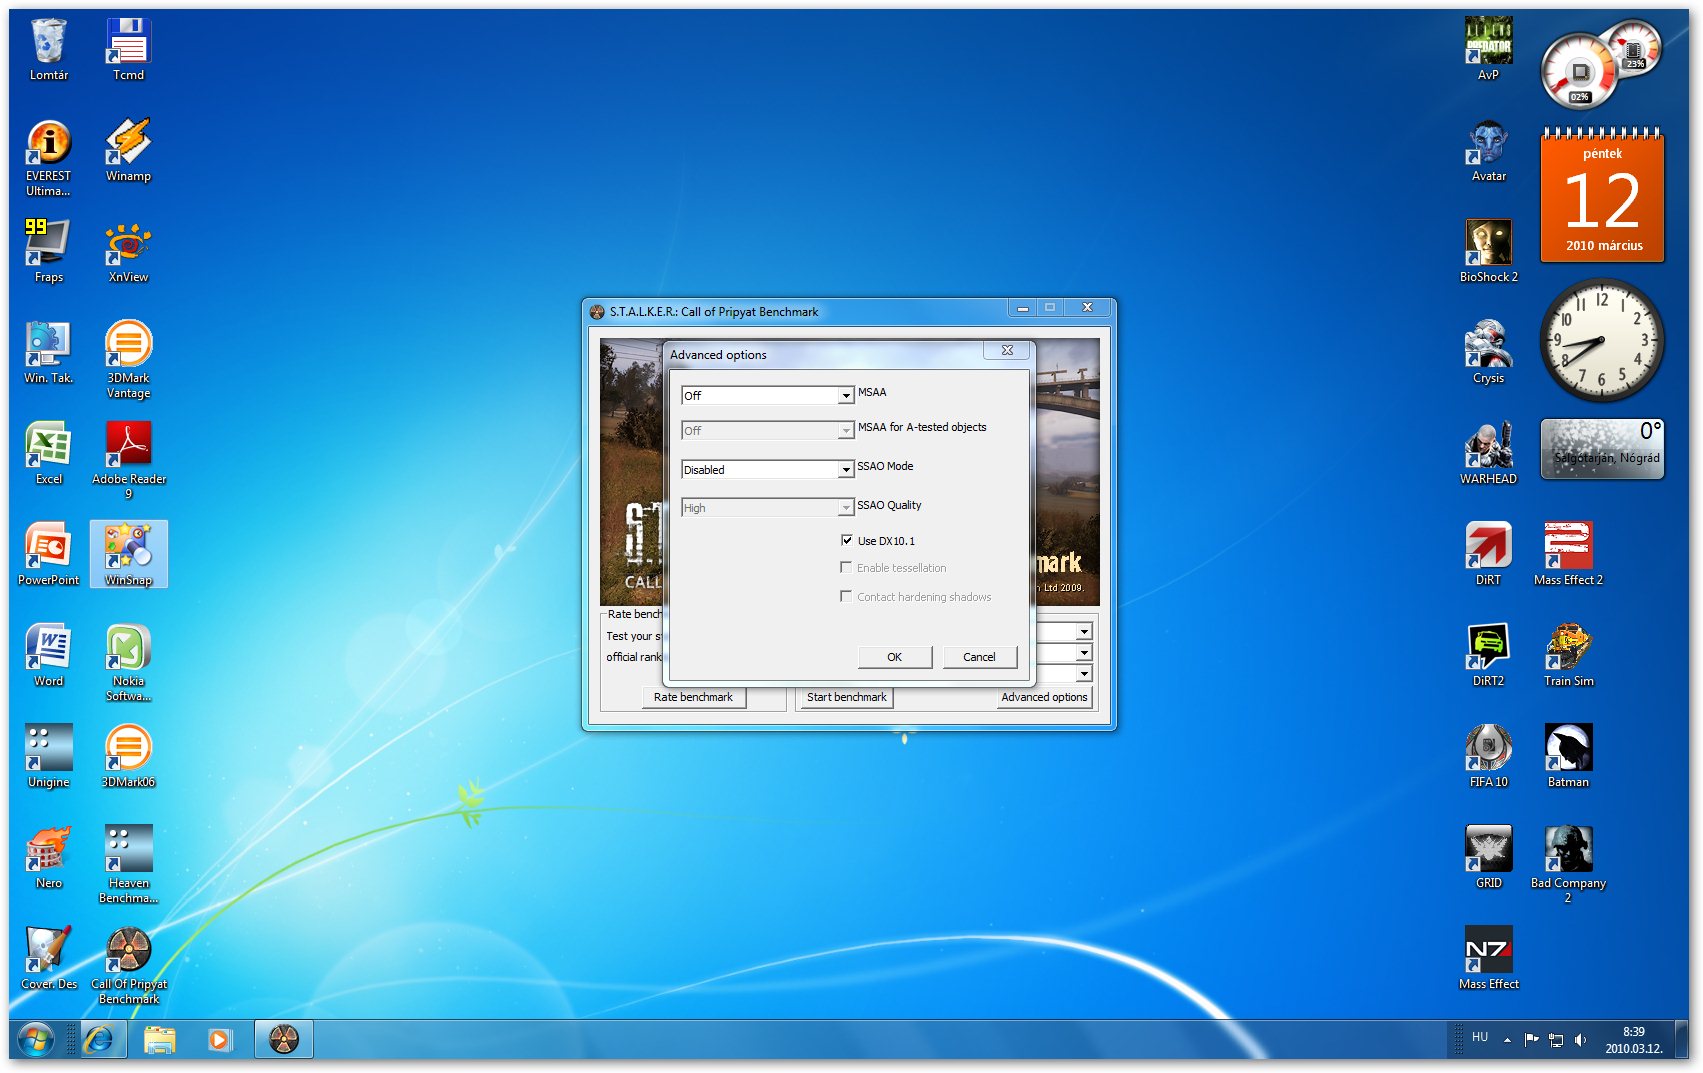Select the Avatar game icon

1488,150
